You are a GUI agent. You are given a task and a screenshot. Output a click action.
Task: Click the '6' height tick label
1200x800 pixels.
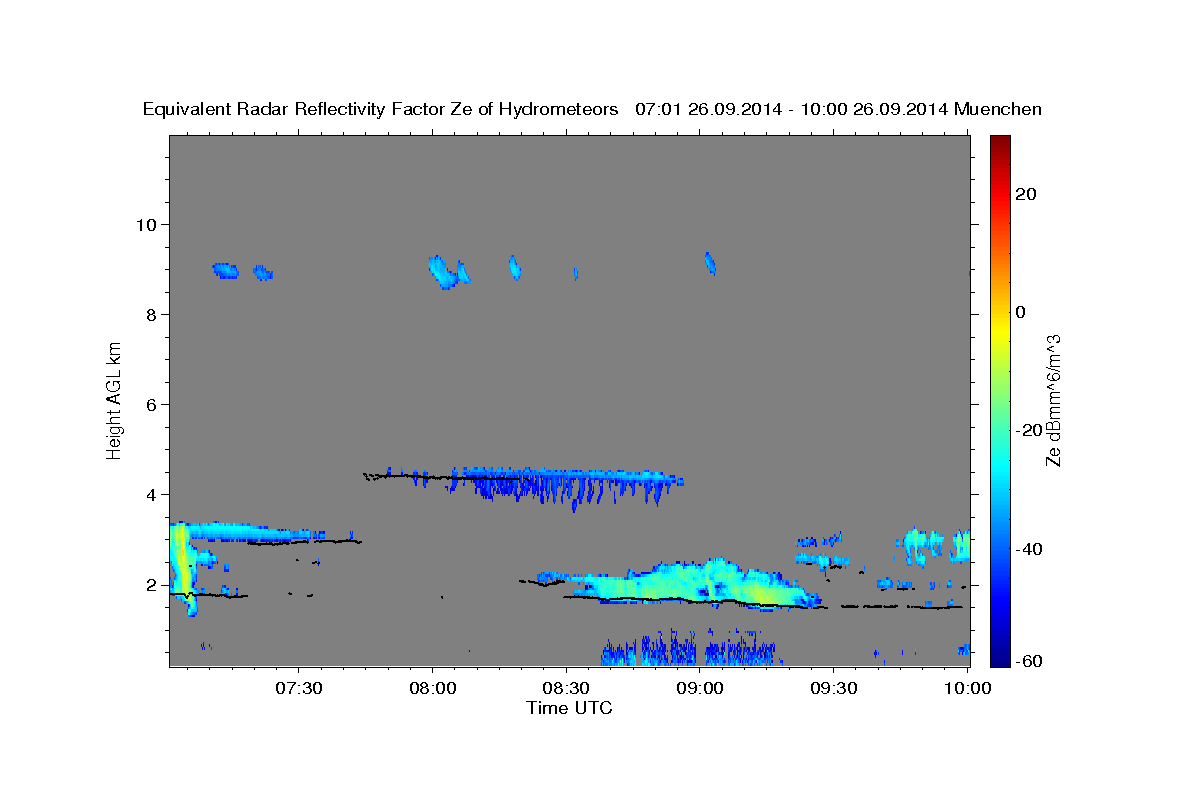pyautogui.click(x=152, y=404)
